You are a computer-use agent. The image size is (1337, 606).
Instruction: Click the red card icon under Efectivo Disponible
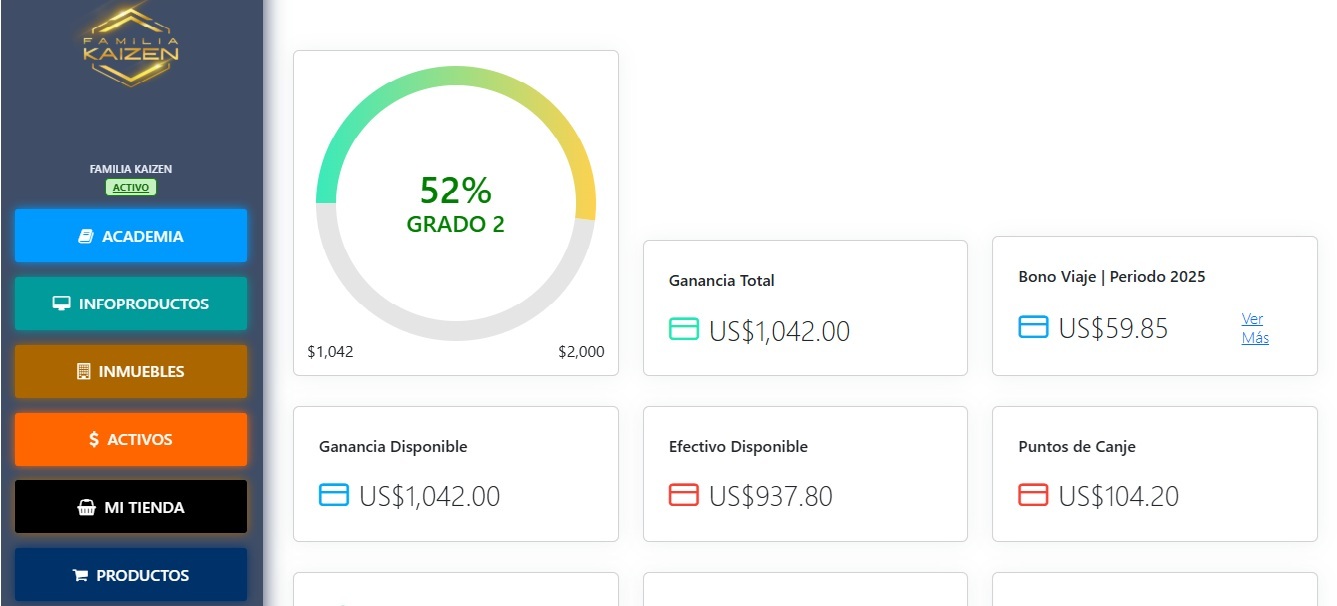point(684,495)
